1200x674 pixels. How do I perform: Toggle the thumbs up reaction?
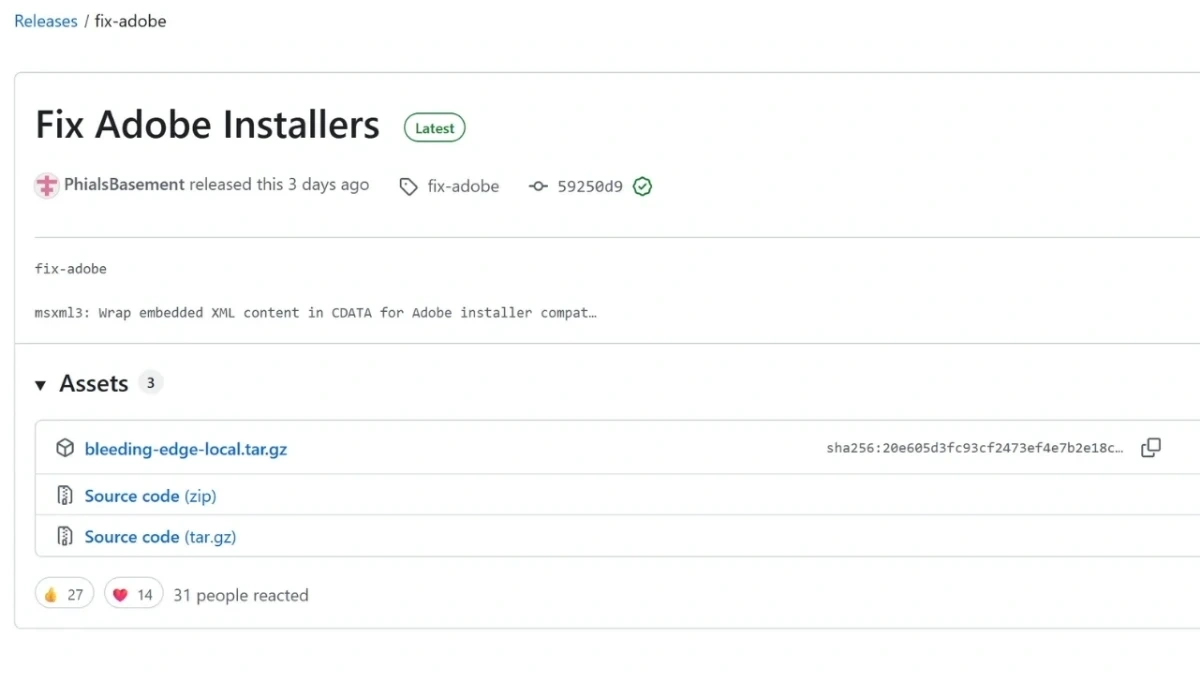[64, 595]
